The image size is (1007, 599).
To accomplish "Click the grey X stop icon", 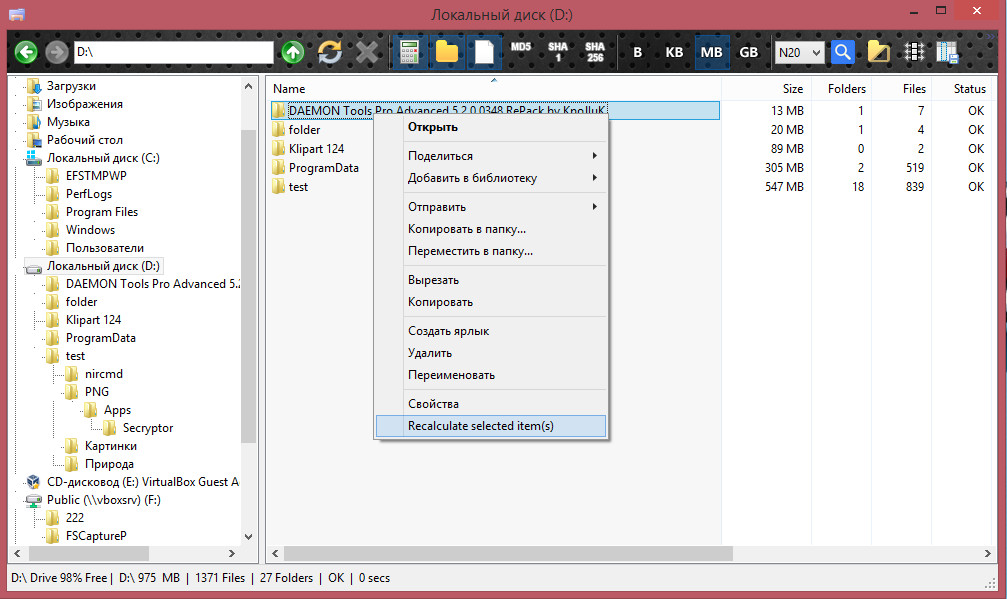I will click(367, 52).
